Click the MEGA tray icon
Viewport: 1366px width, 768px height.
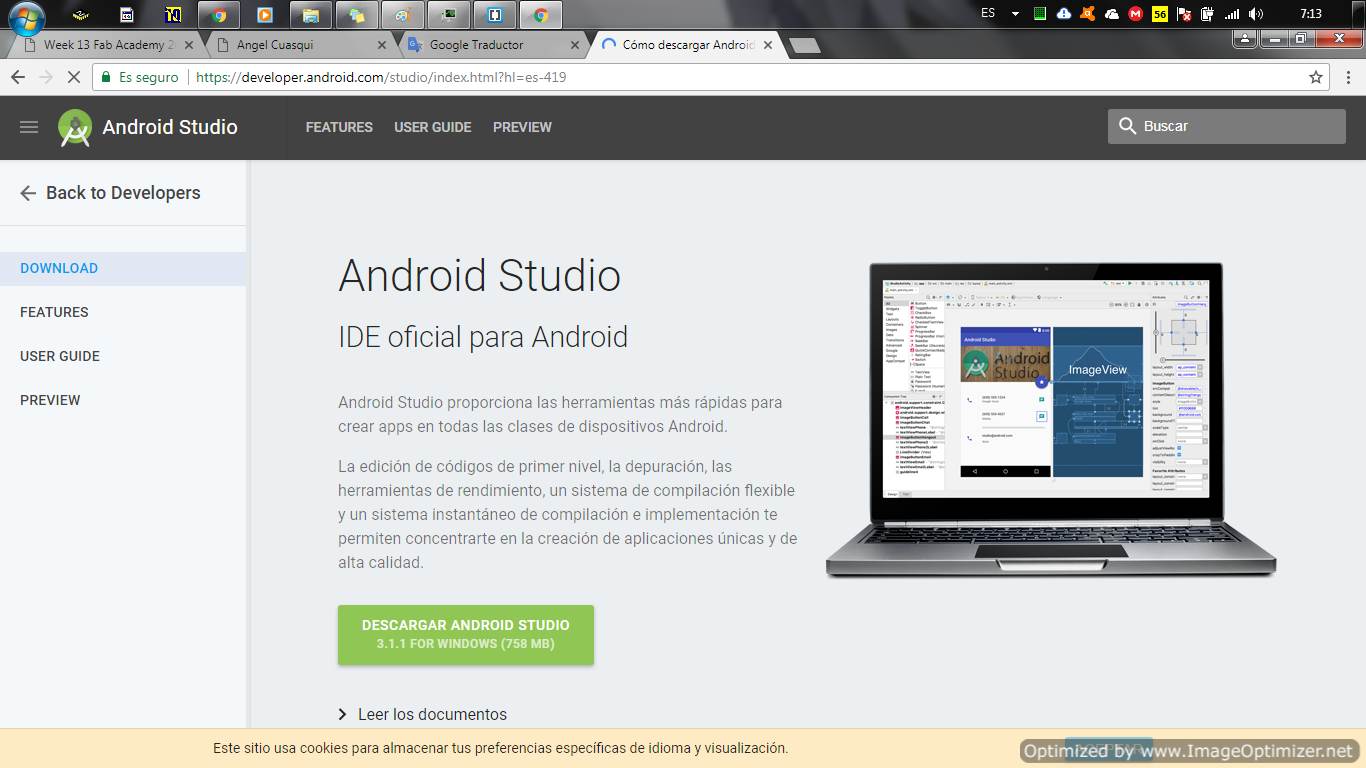[1135, 14]
